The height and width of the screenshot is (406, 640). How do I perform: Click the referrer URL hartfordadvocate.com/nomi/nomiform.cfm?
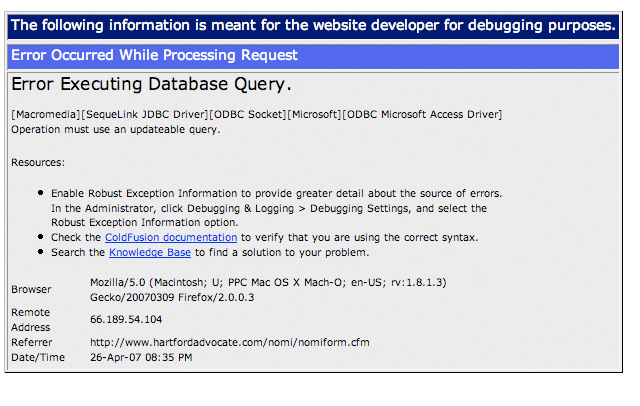point(230,342)
